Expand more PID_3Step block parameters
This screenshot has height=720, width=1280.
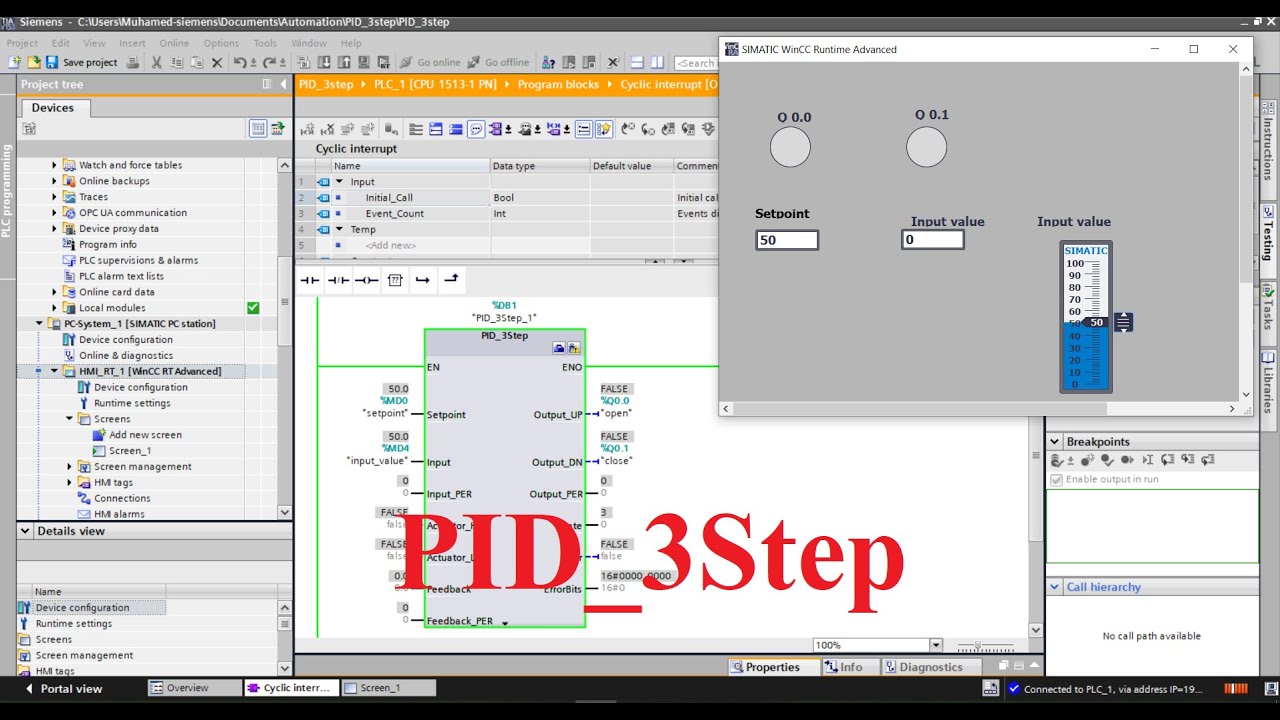tap(505, 623)
